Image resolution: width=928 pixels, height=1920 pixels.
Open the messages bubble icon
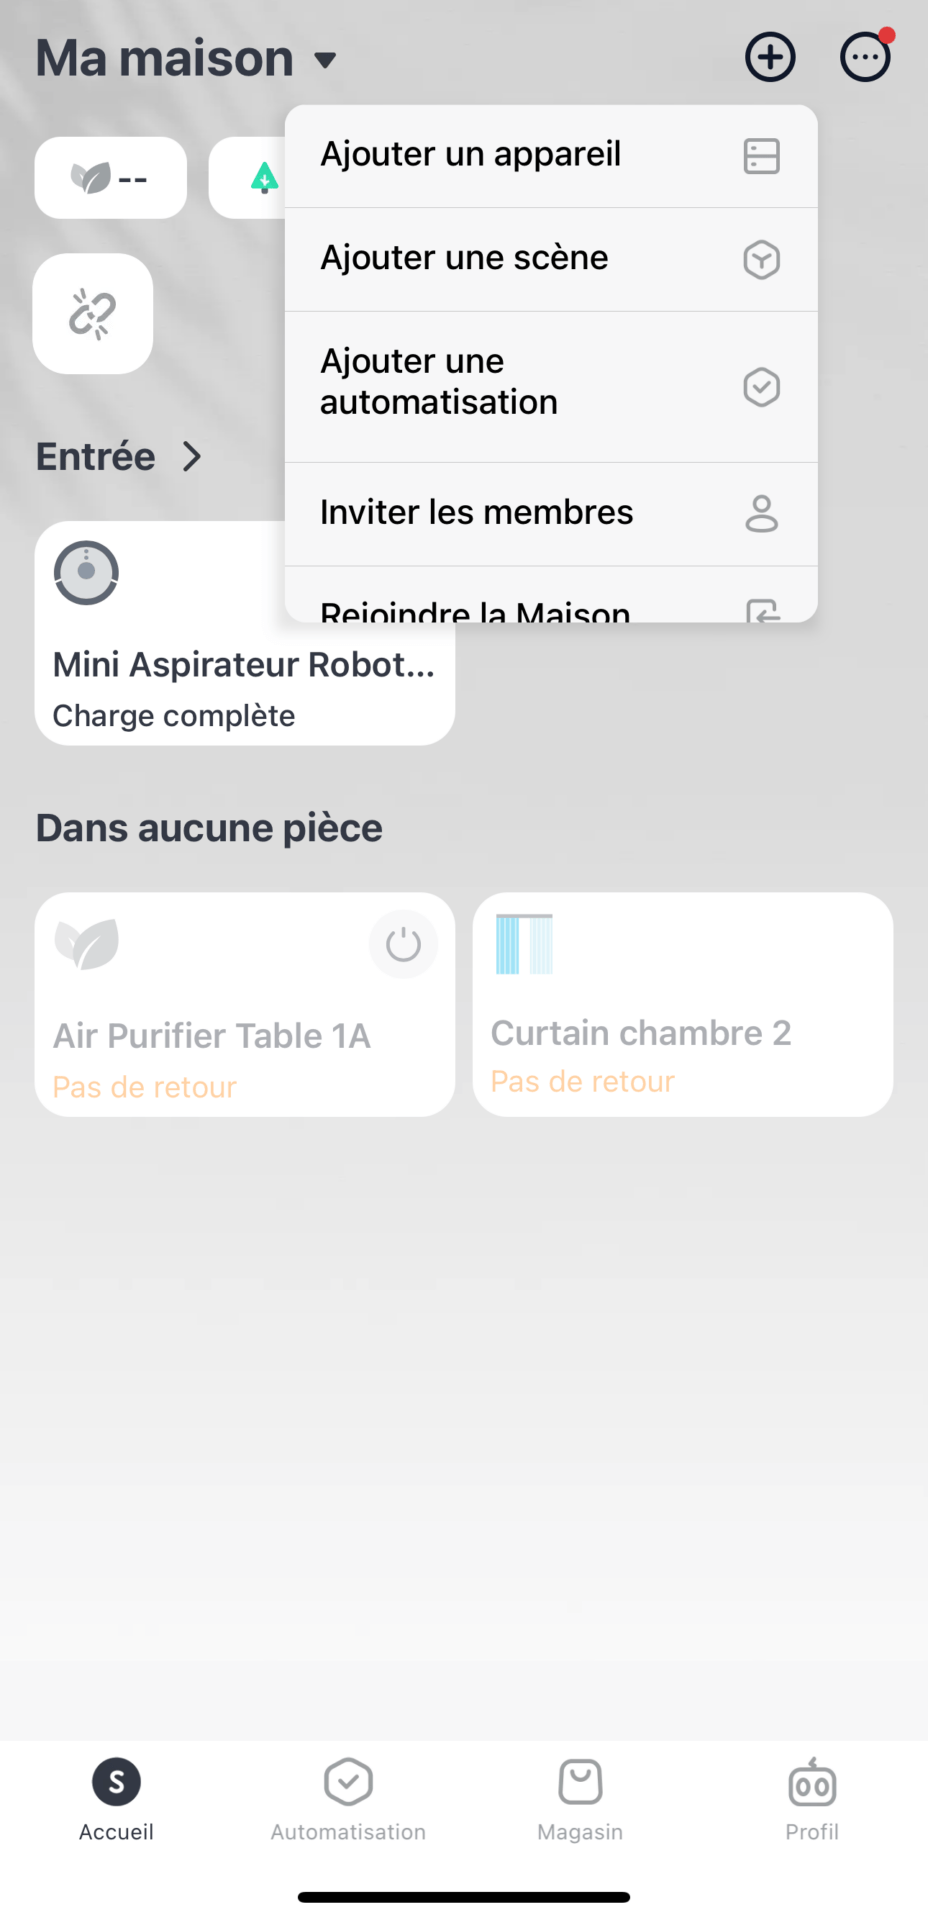click(865, 57)
